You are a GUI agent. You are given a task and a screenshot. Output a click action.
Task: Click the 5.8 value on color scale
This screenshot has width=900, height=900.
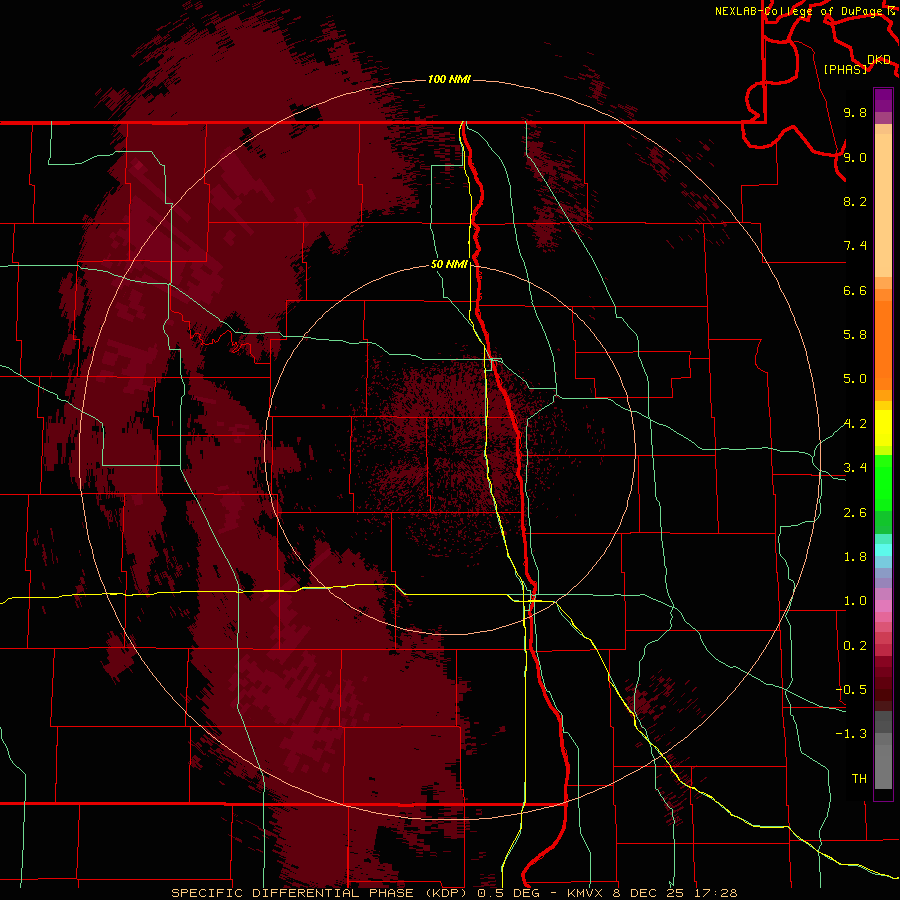(x=855, y=335)
